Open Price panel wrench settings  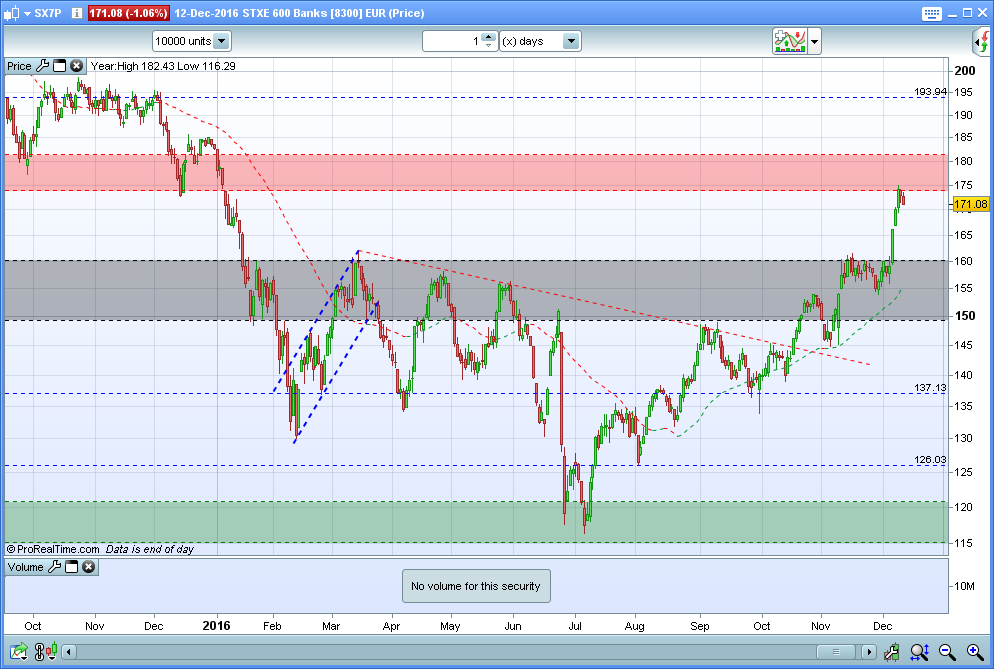[x=42, y=66]
